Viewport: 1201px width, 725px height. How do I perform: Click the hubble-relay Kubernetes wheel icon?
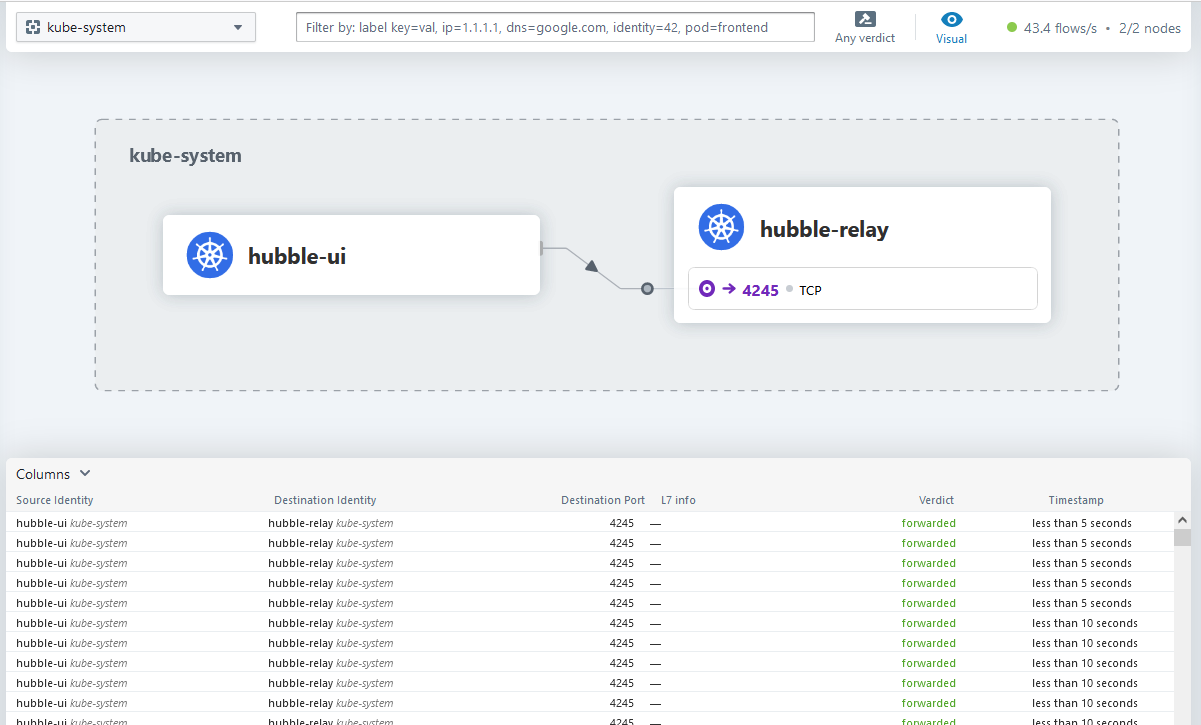click(x=721, y=228)
